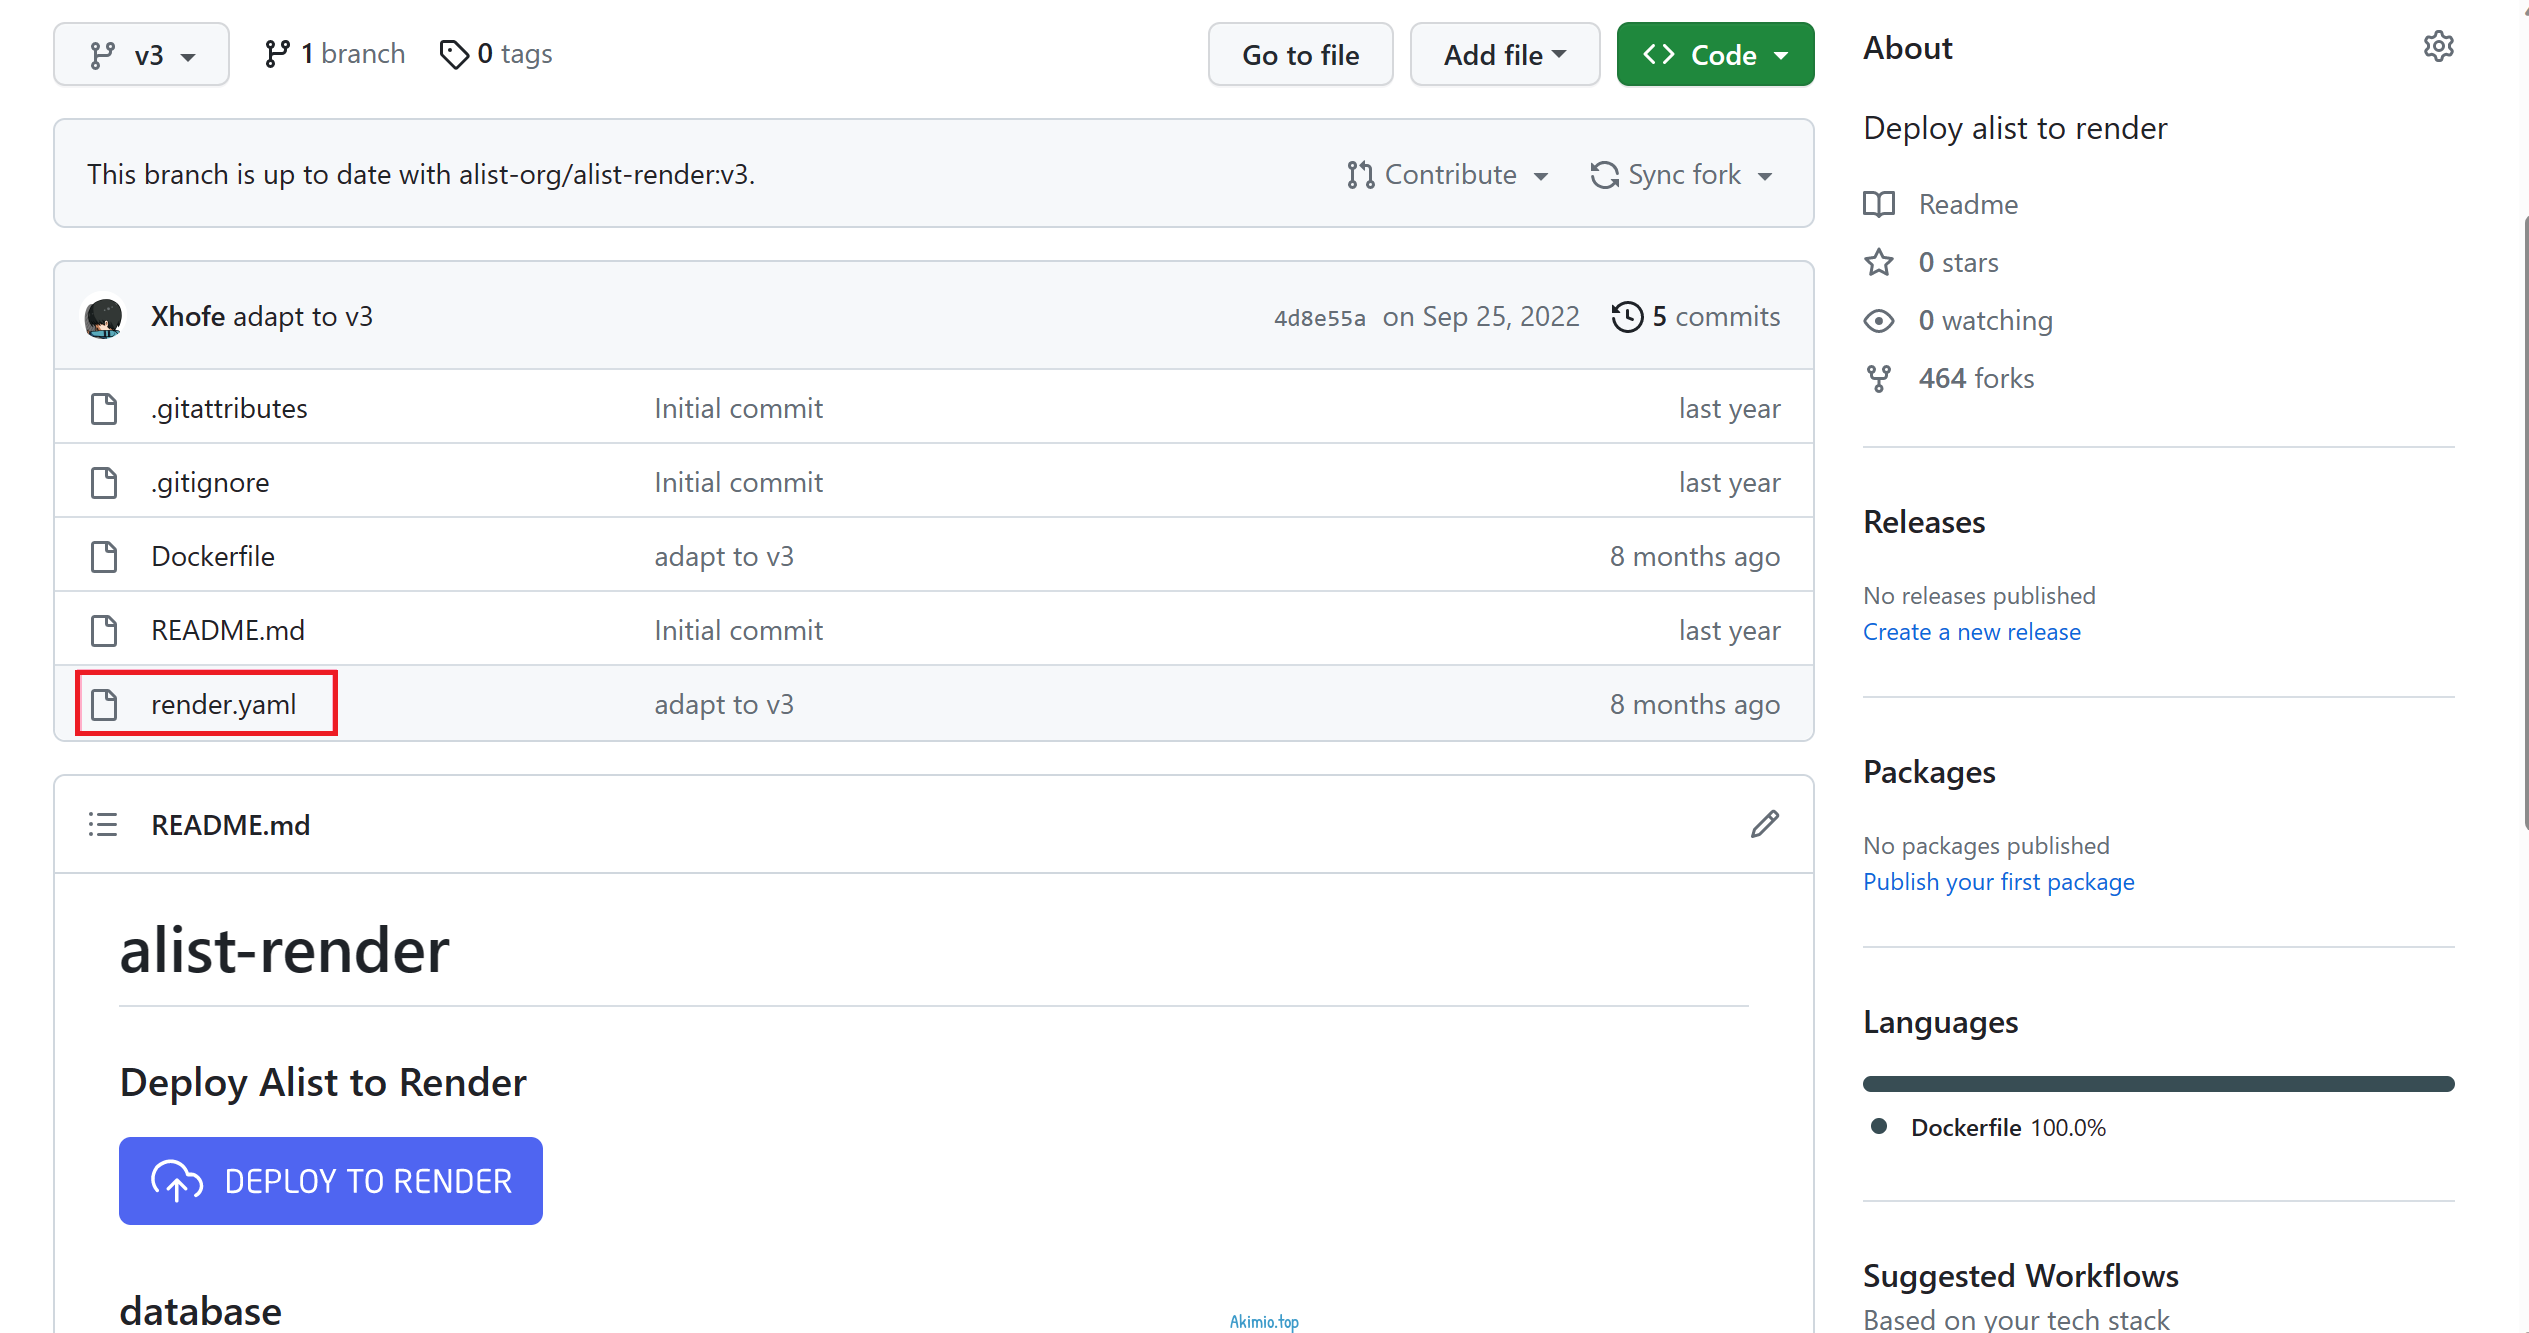Click the pull request icon on Contribute

1360,175
